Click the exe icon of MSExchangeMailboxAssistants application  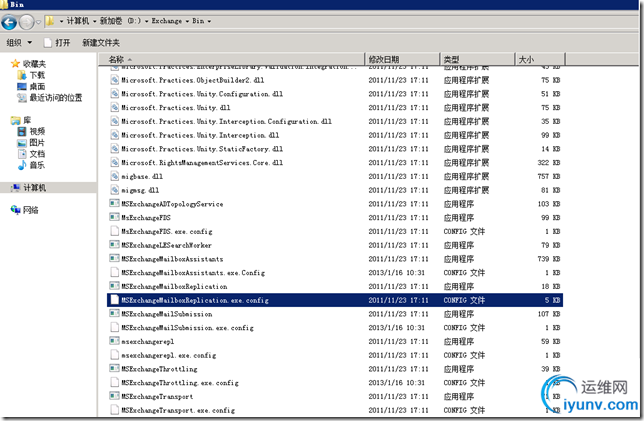tap(114, 258)
